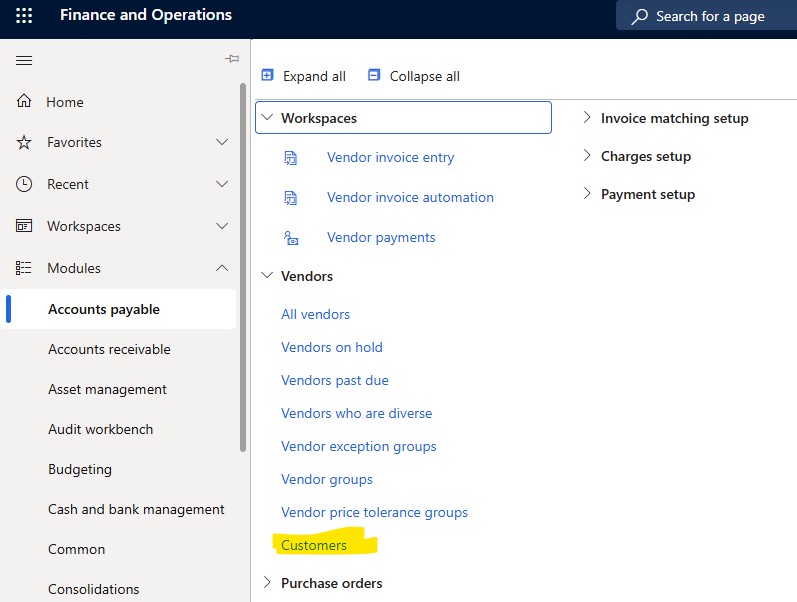797x602 pixels.
Task: Collapse the Modules section chevron
Action: (x=222, y=267)
